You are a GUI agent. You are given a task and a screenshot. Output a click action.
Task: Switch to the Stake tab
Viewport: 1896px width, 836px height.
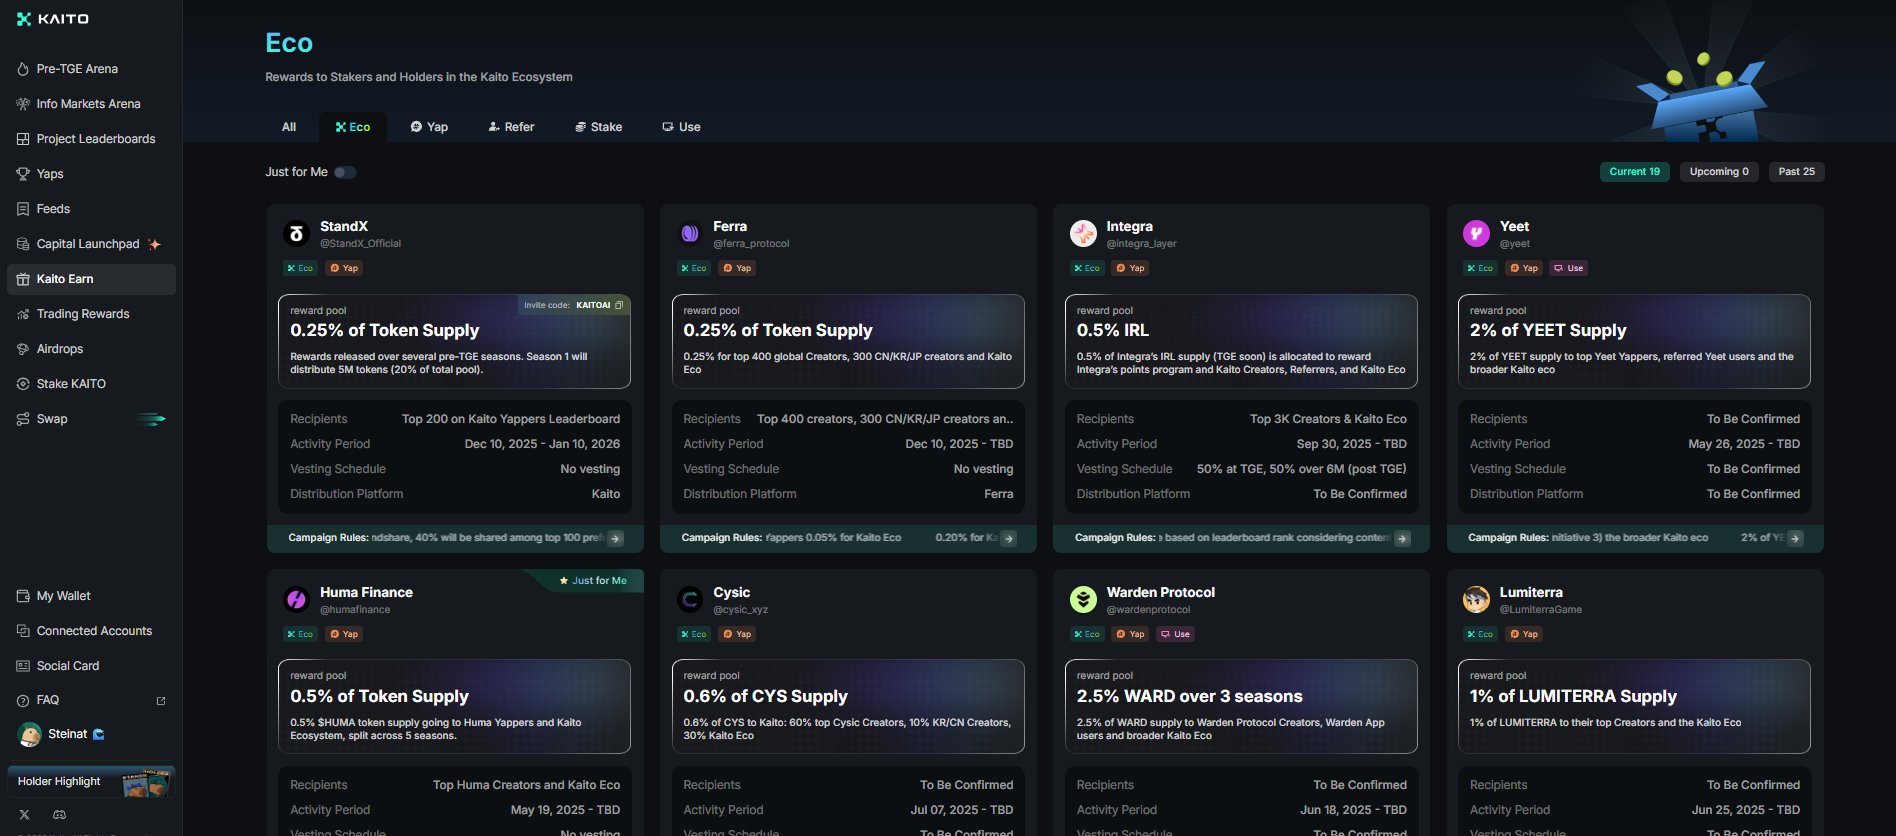[x=599, y=127]
